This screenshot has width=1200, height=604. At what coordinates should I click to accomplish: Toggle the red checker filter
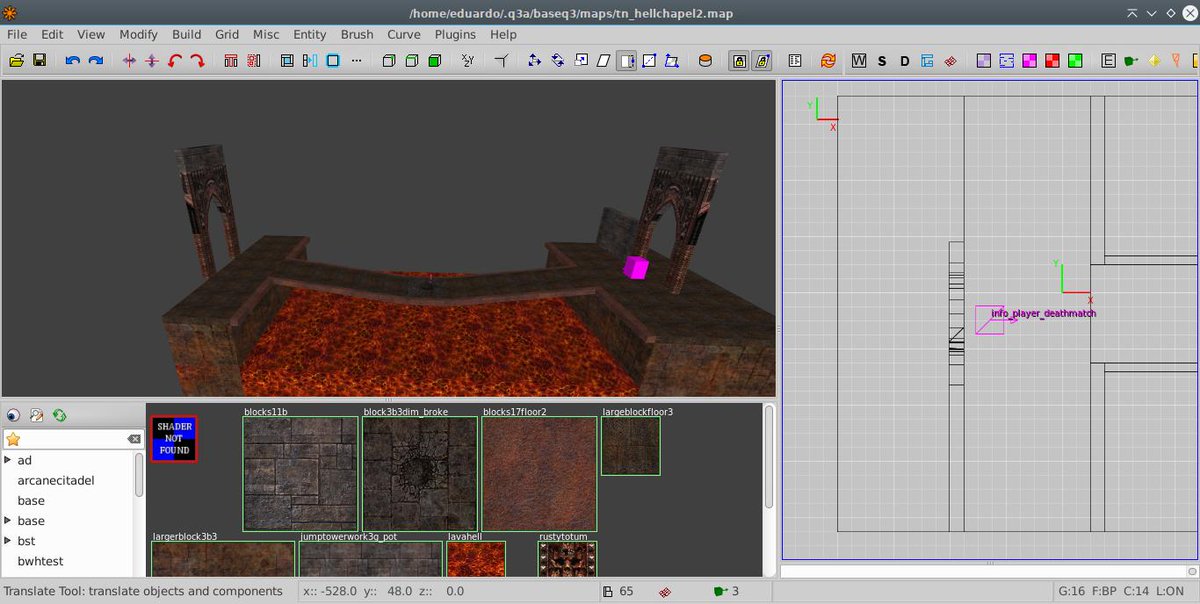tap(1052, 61)
